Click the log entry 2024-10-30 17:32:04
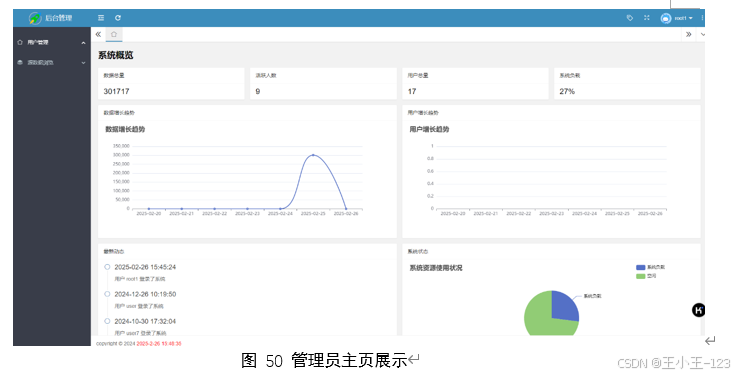Image resolution: width=742 pixels, height=376 pixels. coord(145,321)
